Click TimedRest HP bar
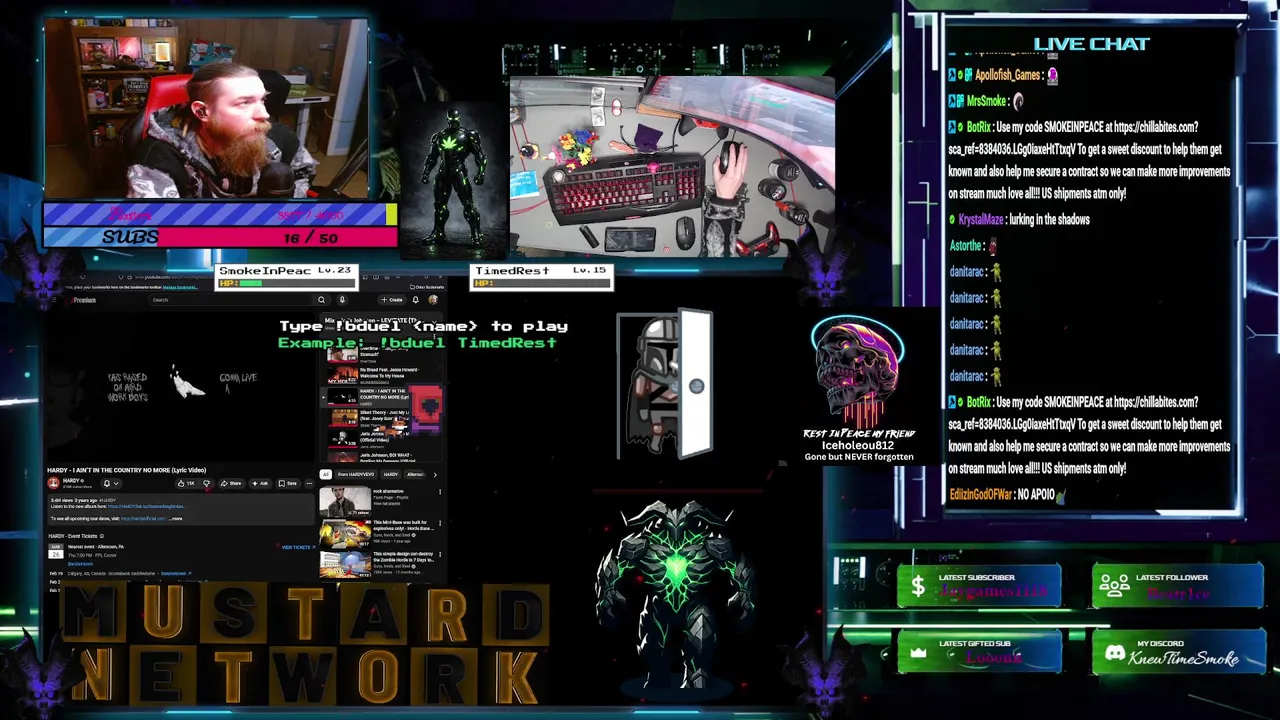Image resolution: width=1280 pixels, height=720 pixels. tap(542, 283)
